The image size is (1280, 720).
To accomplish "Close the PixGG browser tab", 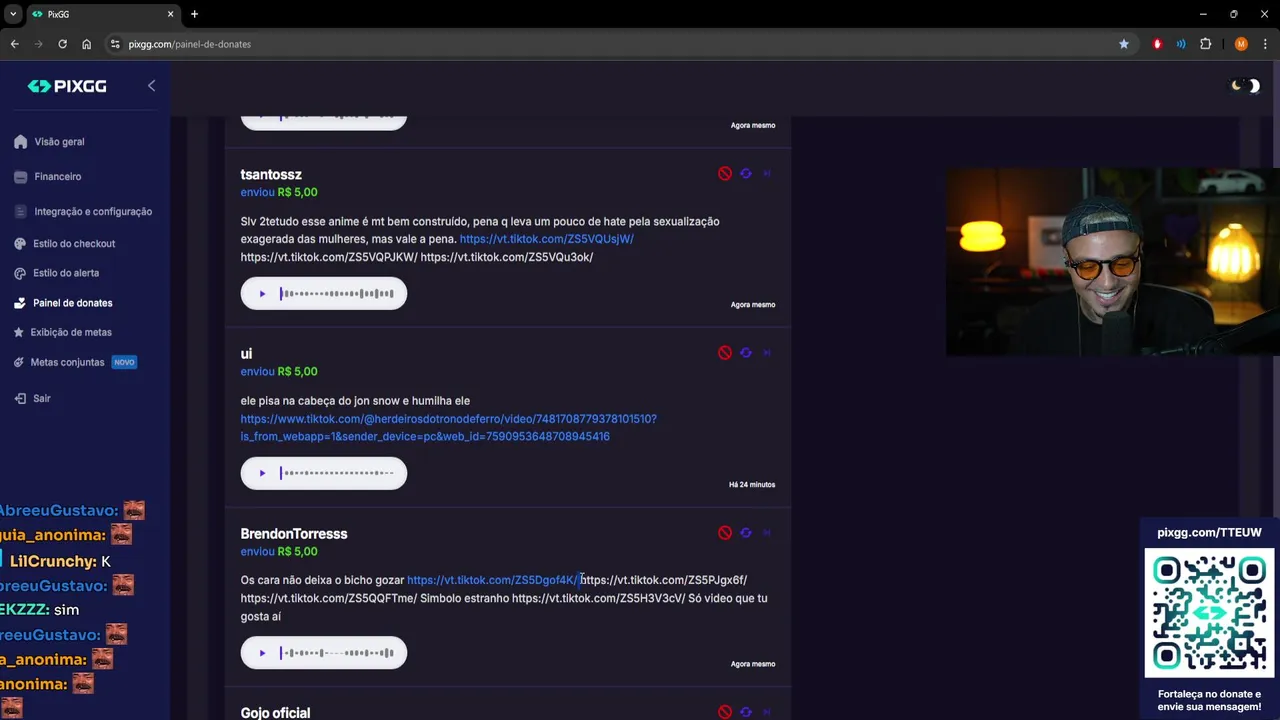I will pos(170,14).
